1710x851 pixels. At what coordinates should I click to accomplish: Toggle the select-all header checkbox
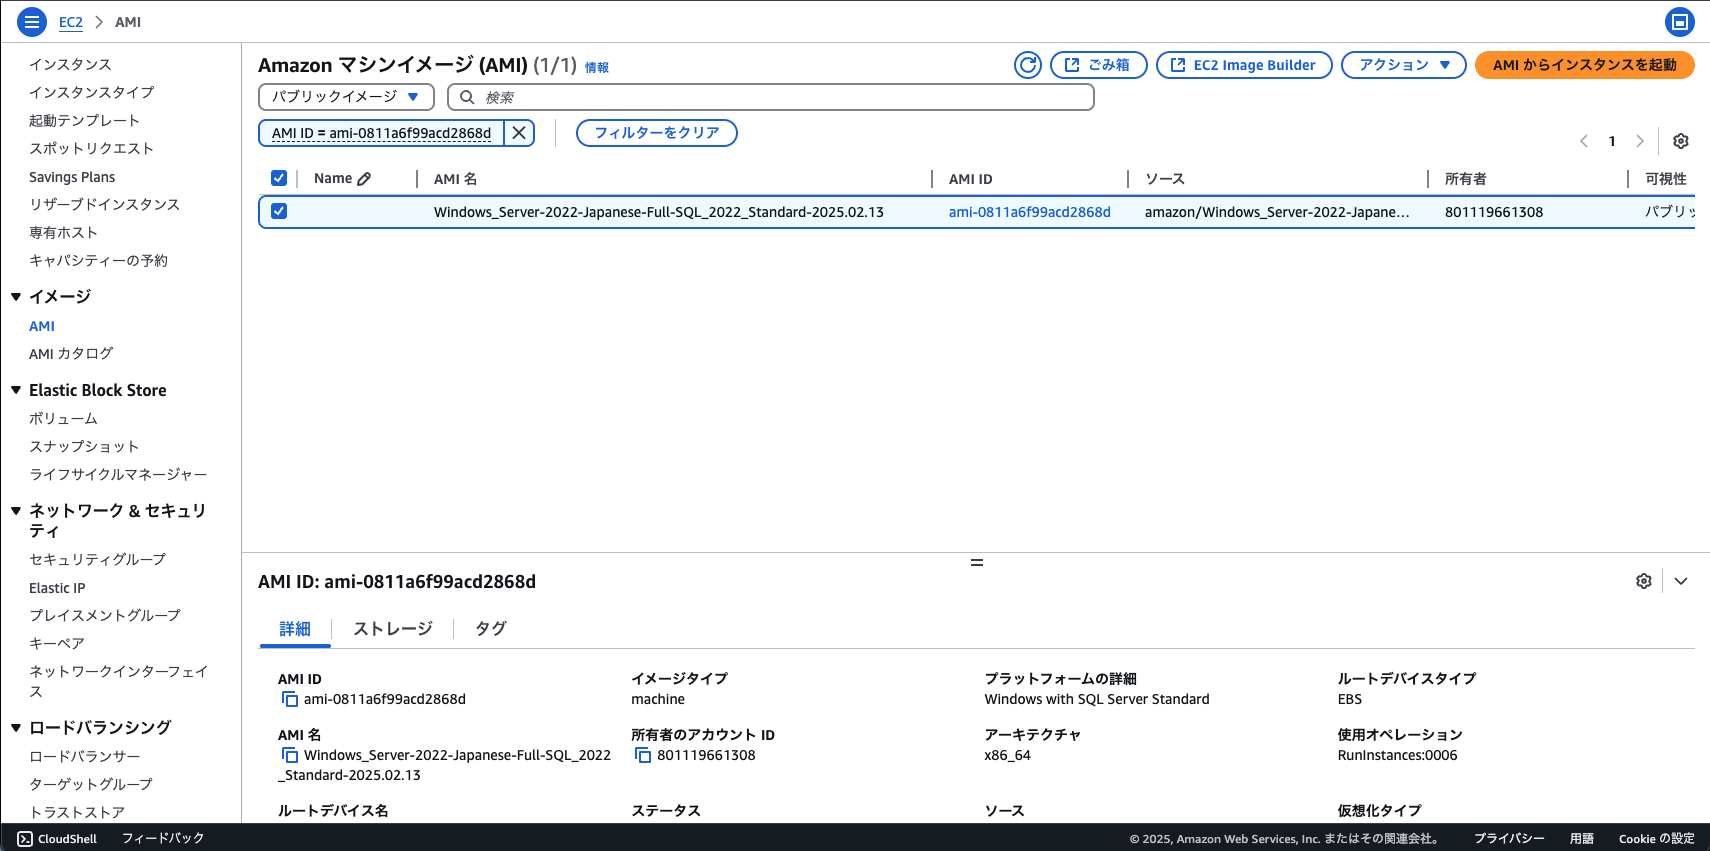pos(279,178)
